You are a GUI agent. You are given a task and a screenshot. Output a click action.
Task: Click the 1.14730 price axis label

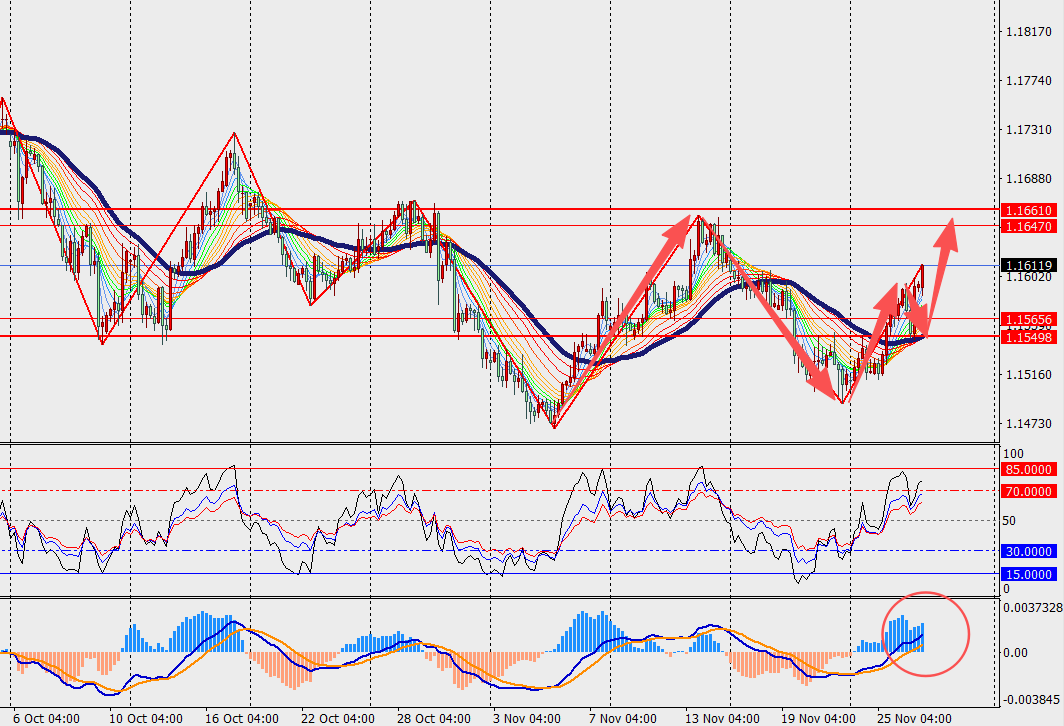coord(1029,423)
